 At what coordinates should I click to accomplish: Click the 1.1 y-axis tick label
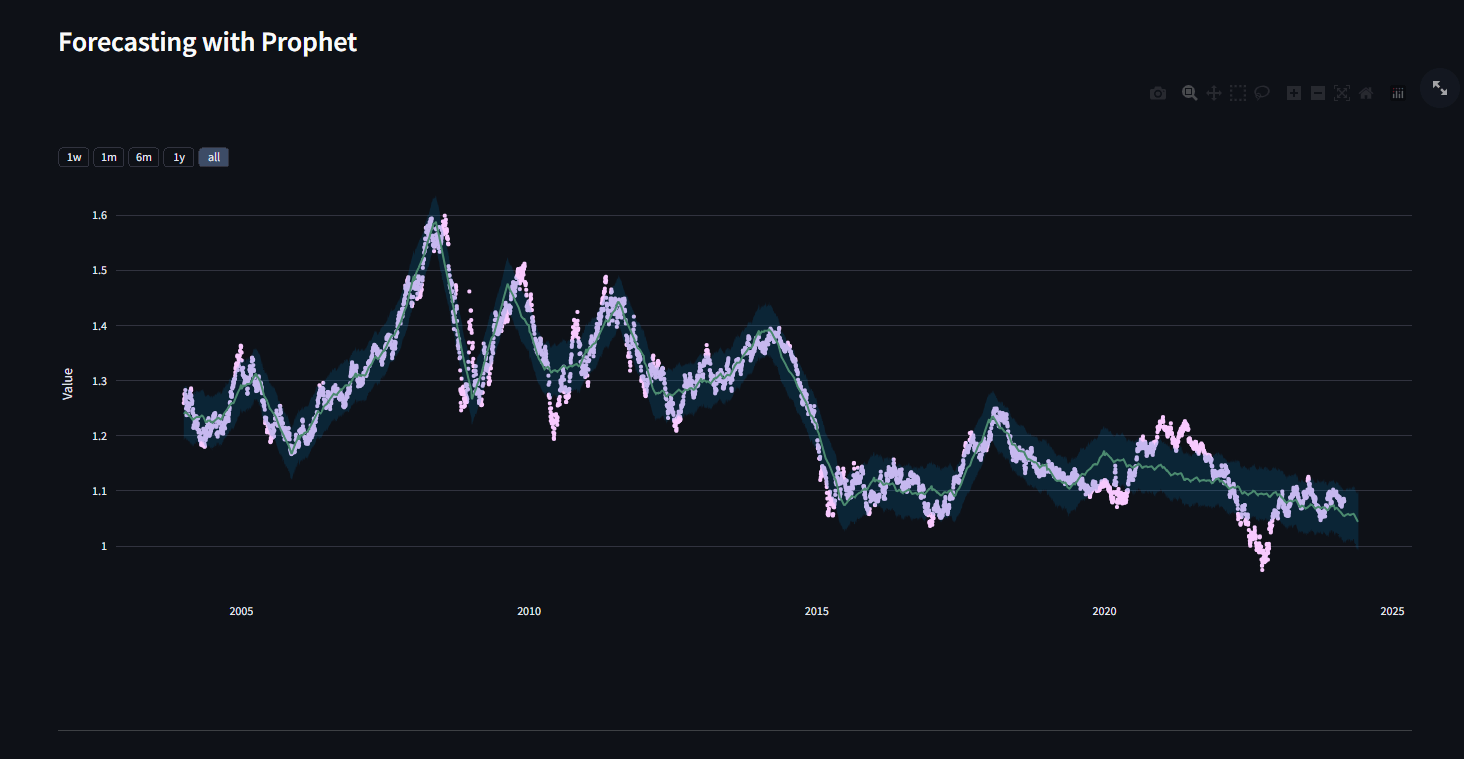pyautogui.click(x=99, y=491)
